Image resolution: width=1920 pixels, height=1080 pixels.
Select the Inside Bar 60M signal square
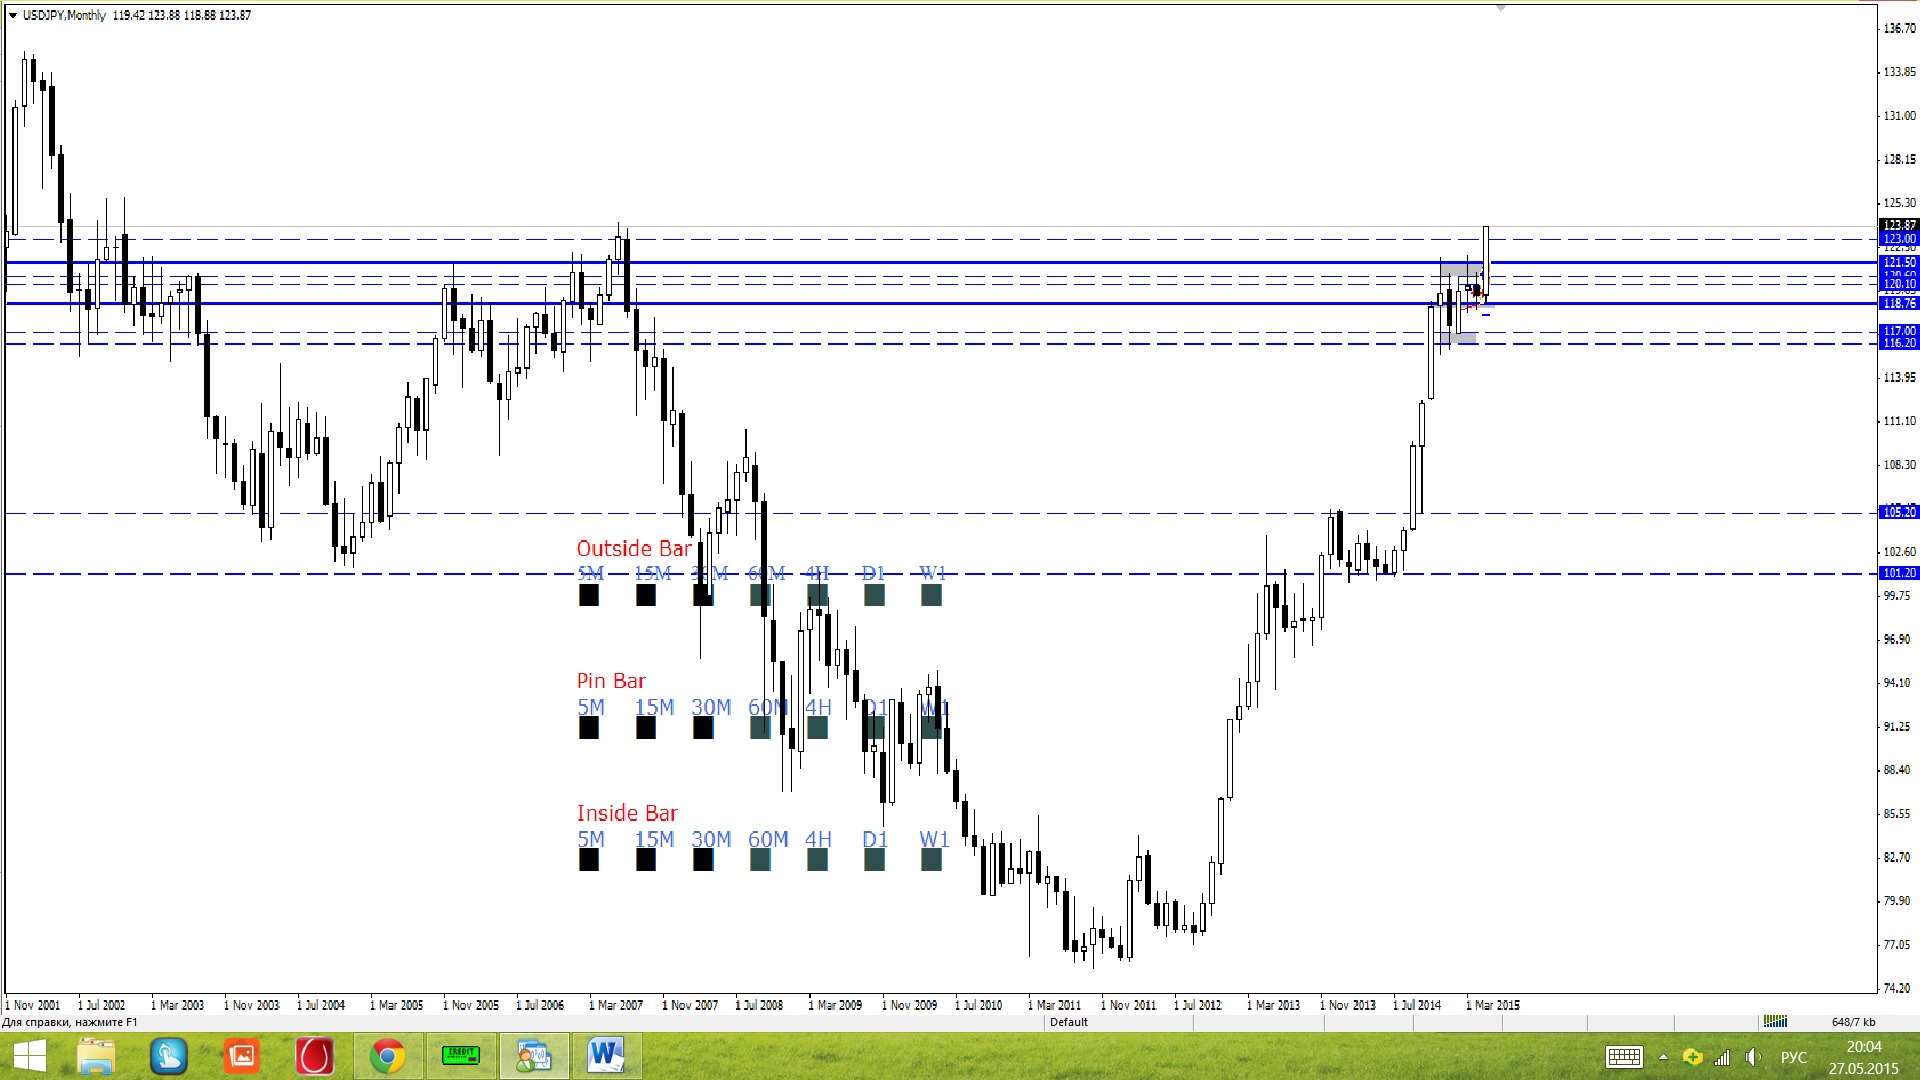760,860
